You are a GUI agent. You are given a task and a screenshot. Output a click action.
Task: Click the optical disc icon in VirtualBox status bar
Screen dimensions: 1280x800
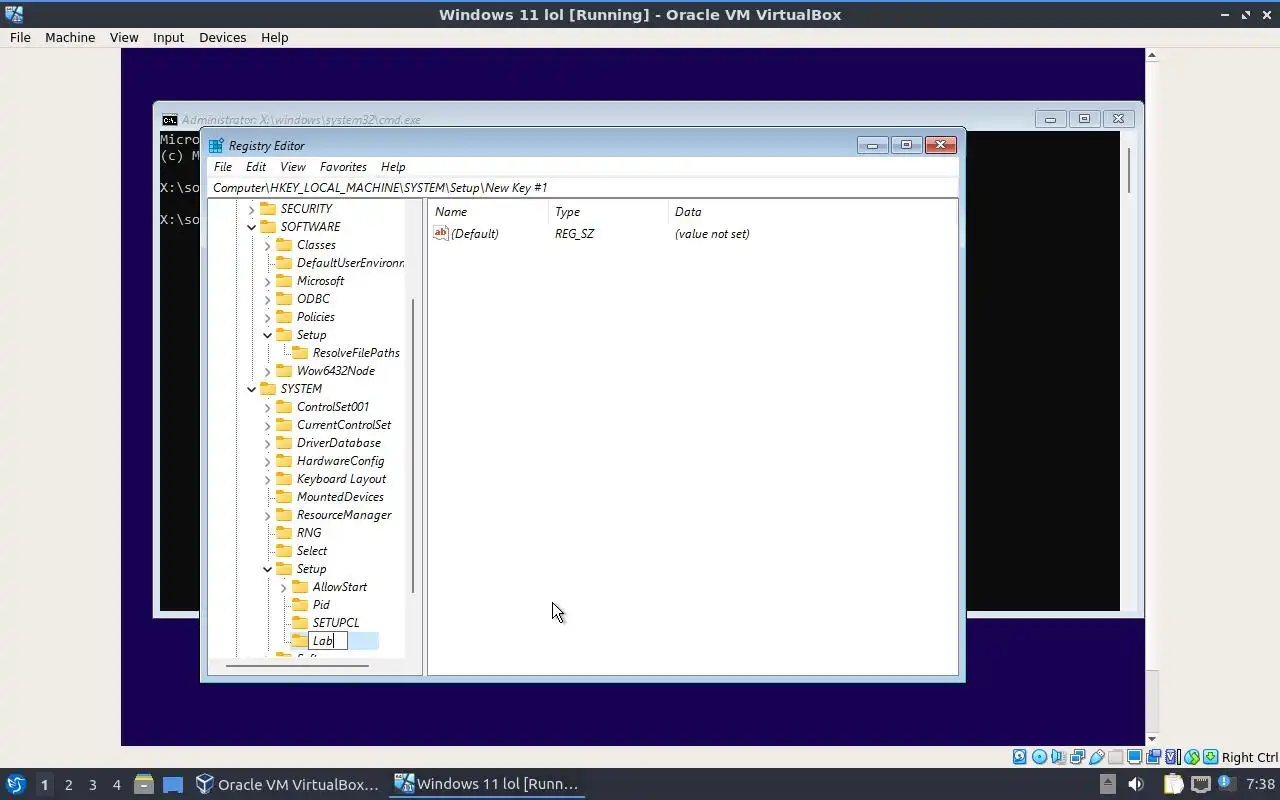pyautogui.click(x=1039, y=757)
